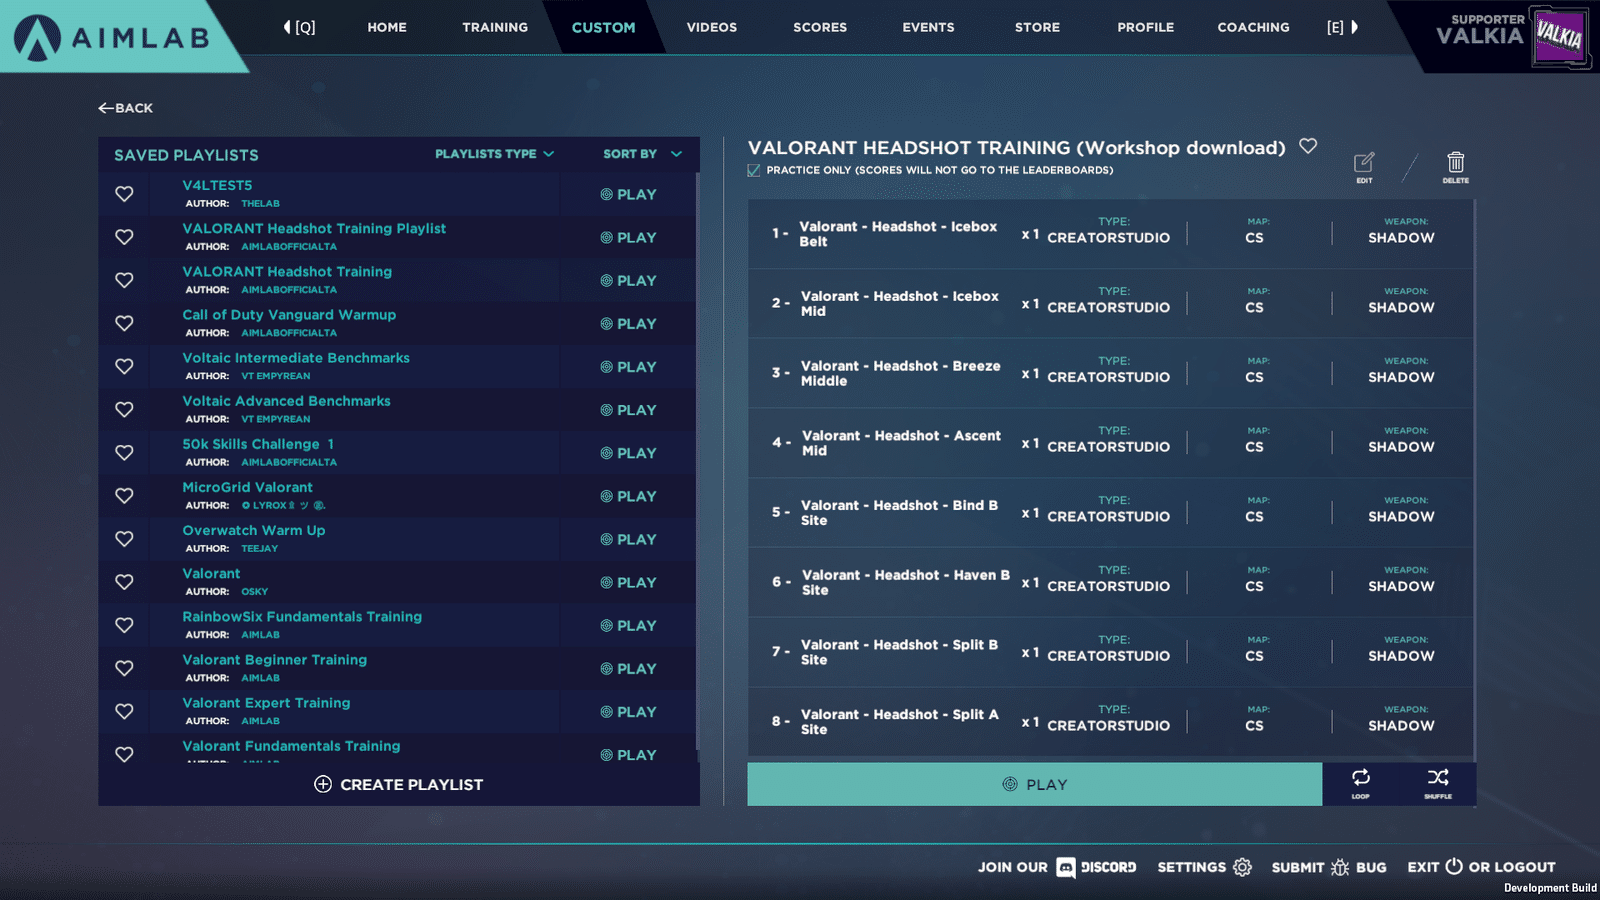Open the Sort By dropdown
The image size is (1600, 900).
(642, 154)
